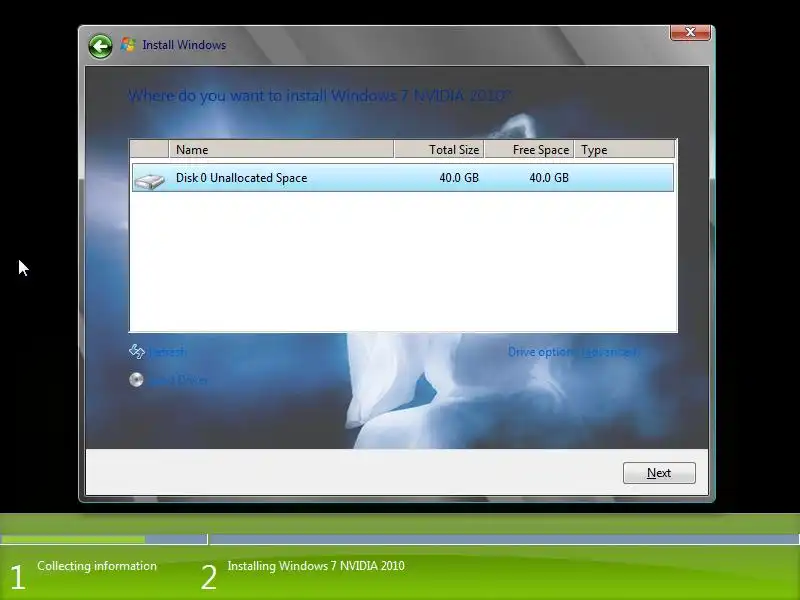Click Installing Windows 7 NVIDIA 2010 step label
Viewport: 800px width, 600px height.
coord(316,566)
